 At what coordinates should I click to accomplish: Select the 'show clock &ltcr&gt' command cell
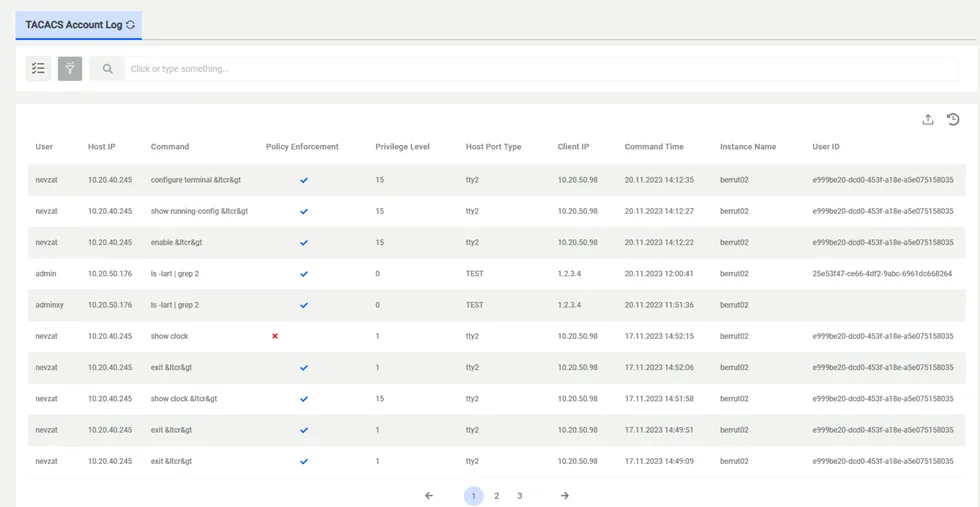click(x=184, y=399)
